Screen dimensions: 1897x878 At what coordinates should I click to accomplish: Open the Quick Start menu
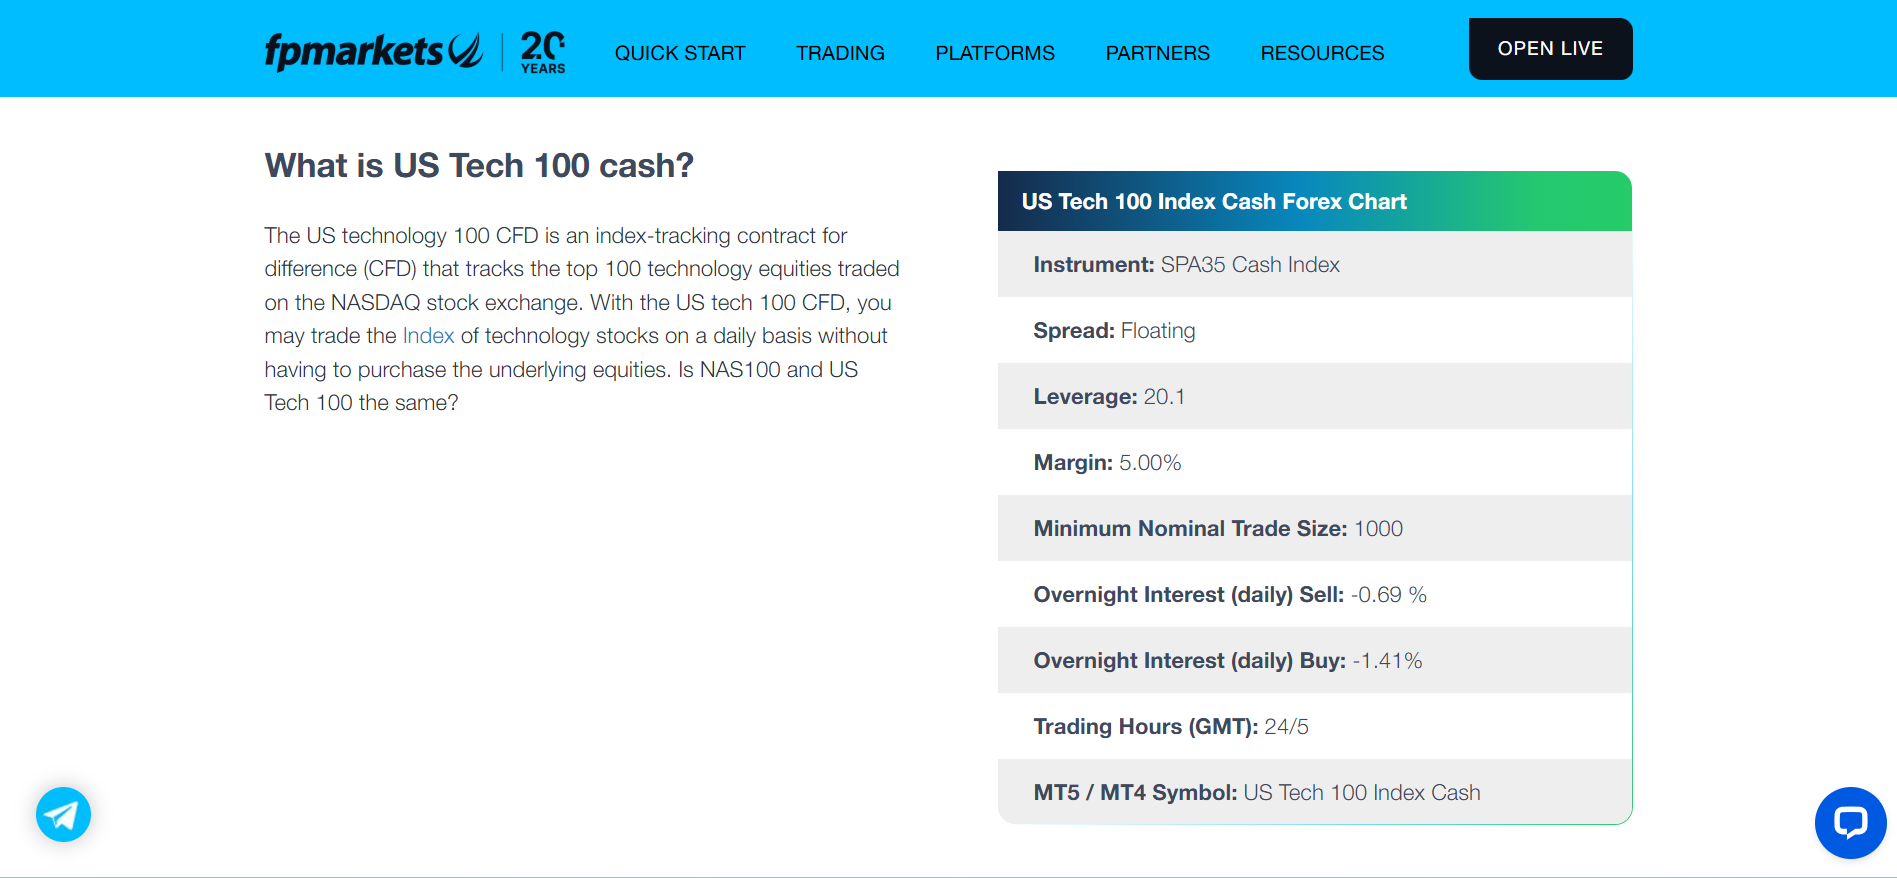click(680, 53)
